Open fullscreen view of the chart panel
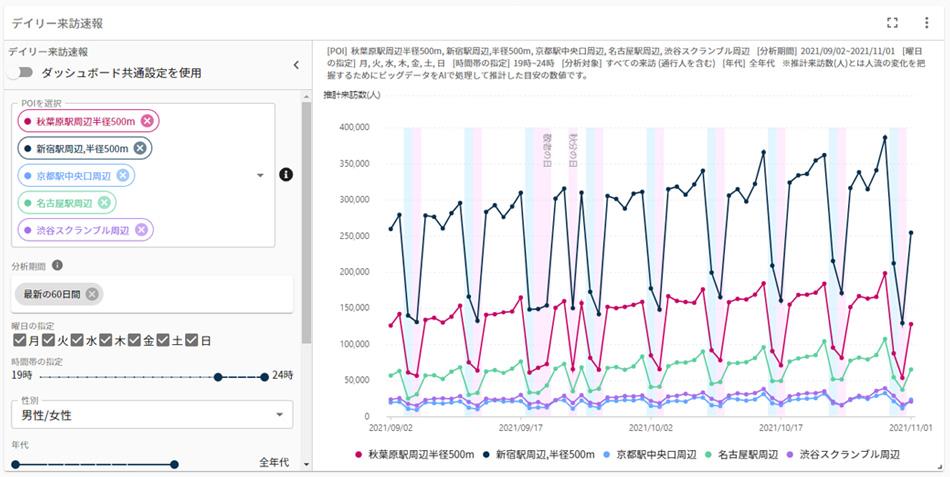950x477 pixels. click(x=893, y=22)
